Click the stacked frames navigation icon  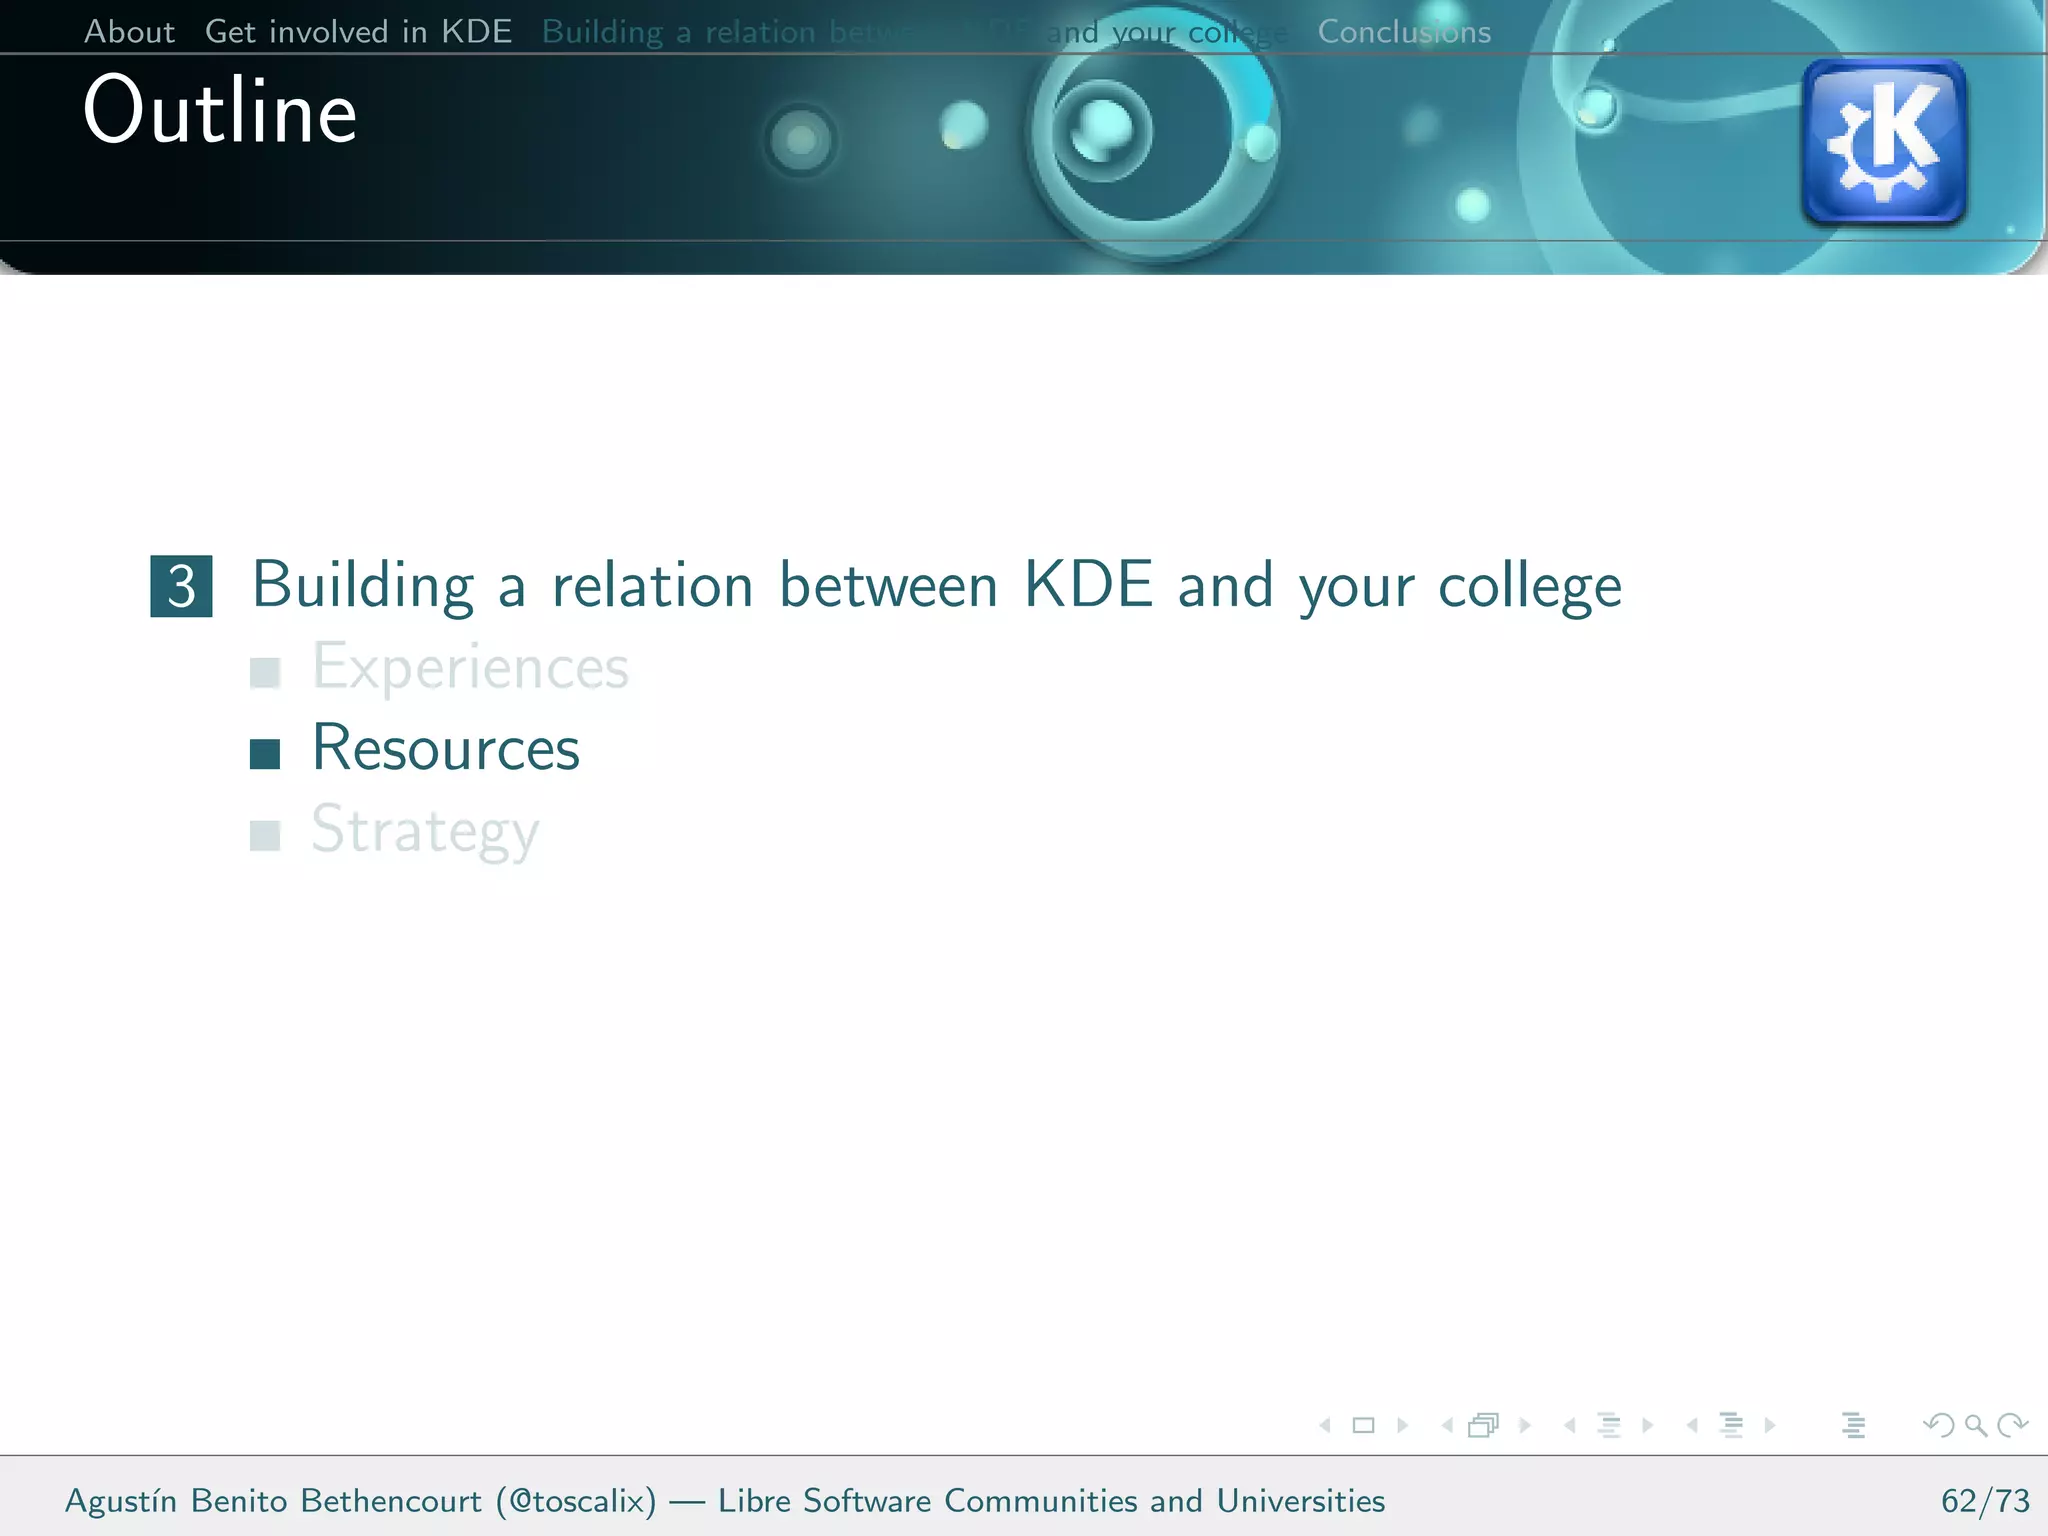(1484, 1425)
